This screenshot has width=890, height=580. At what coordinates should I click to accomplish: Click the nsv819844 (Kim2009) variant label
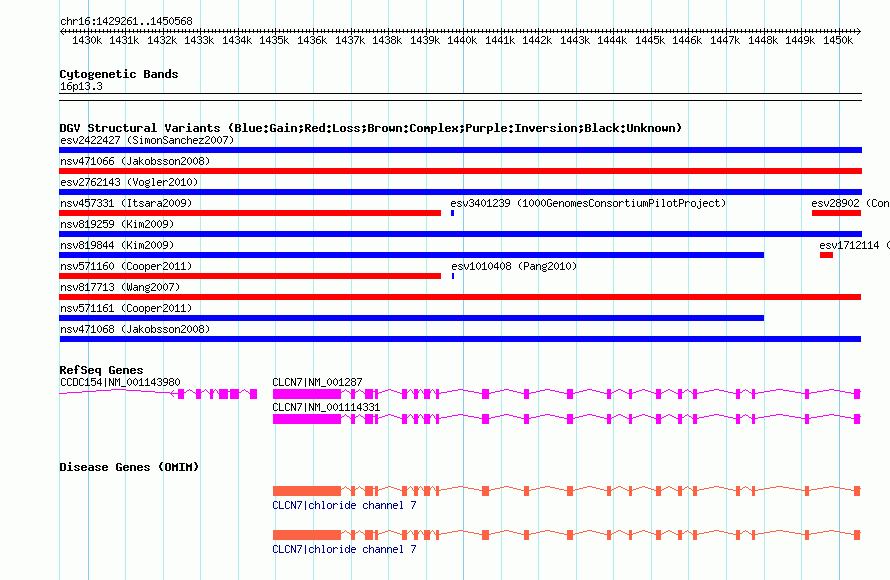click(x=117, y=245)
